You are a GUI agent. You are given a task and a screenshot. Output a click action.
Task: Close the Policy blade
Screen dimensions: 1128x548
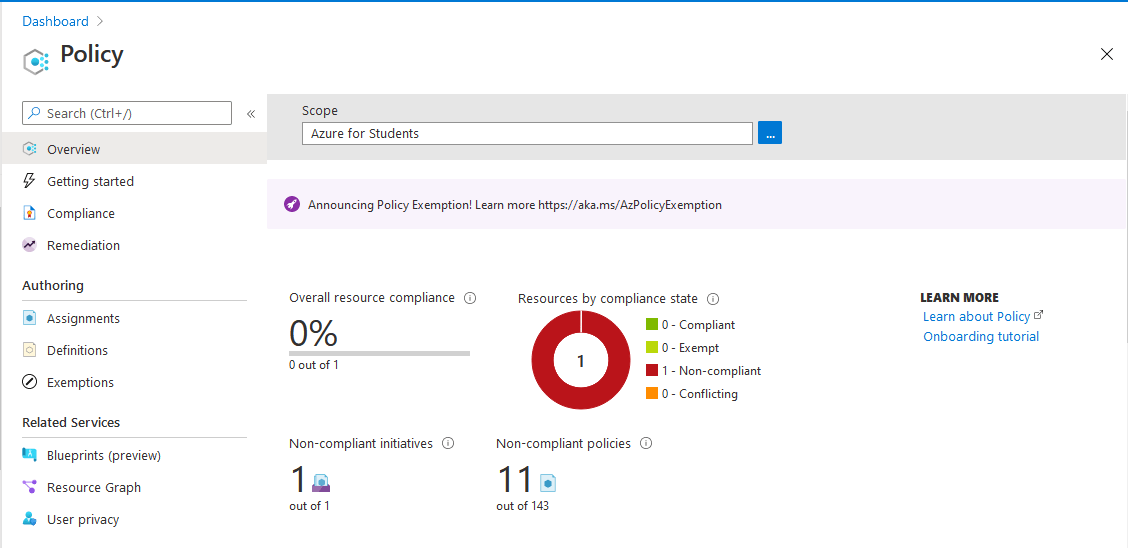point(1106,54)
